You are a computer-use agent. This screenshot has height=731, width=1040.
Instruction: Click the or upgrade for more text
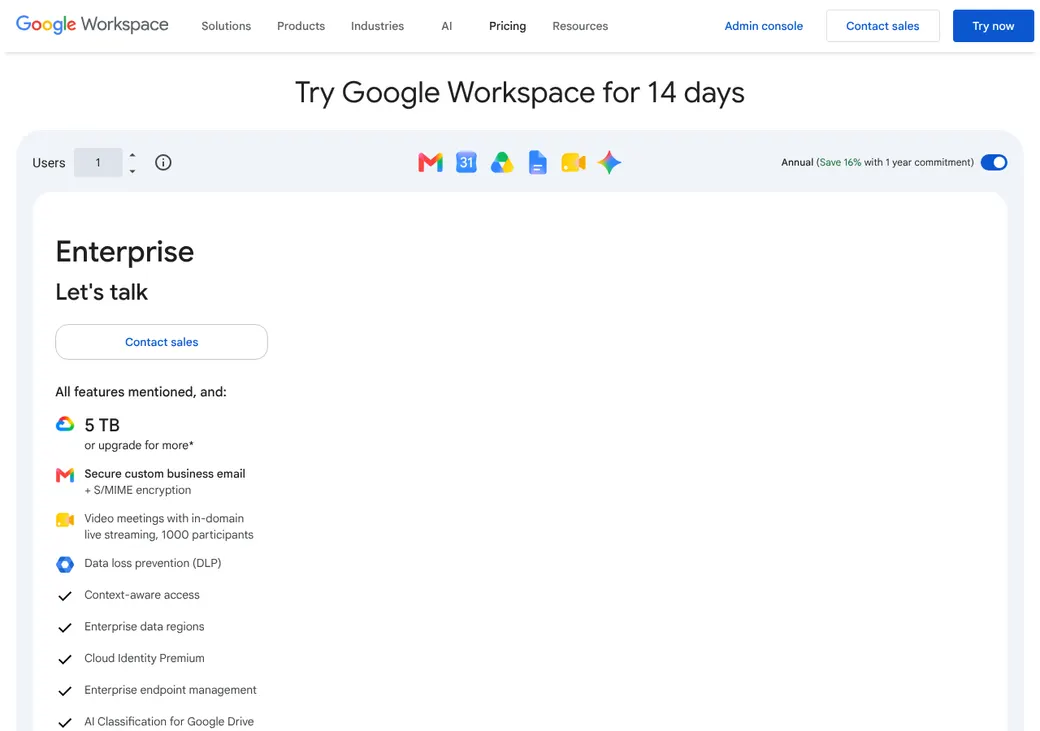(x=139, y=445)
